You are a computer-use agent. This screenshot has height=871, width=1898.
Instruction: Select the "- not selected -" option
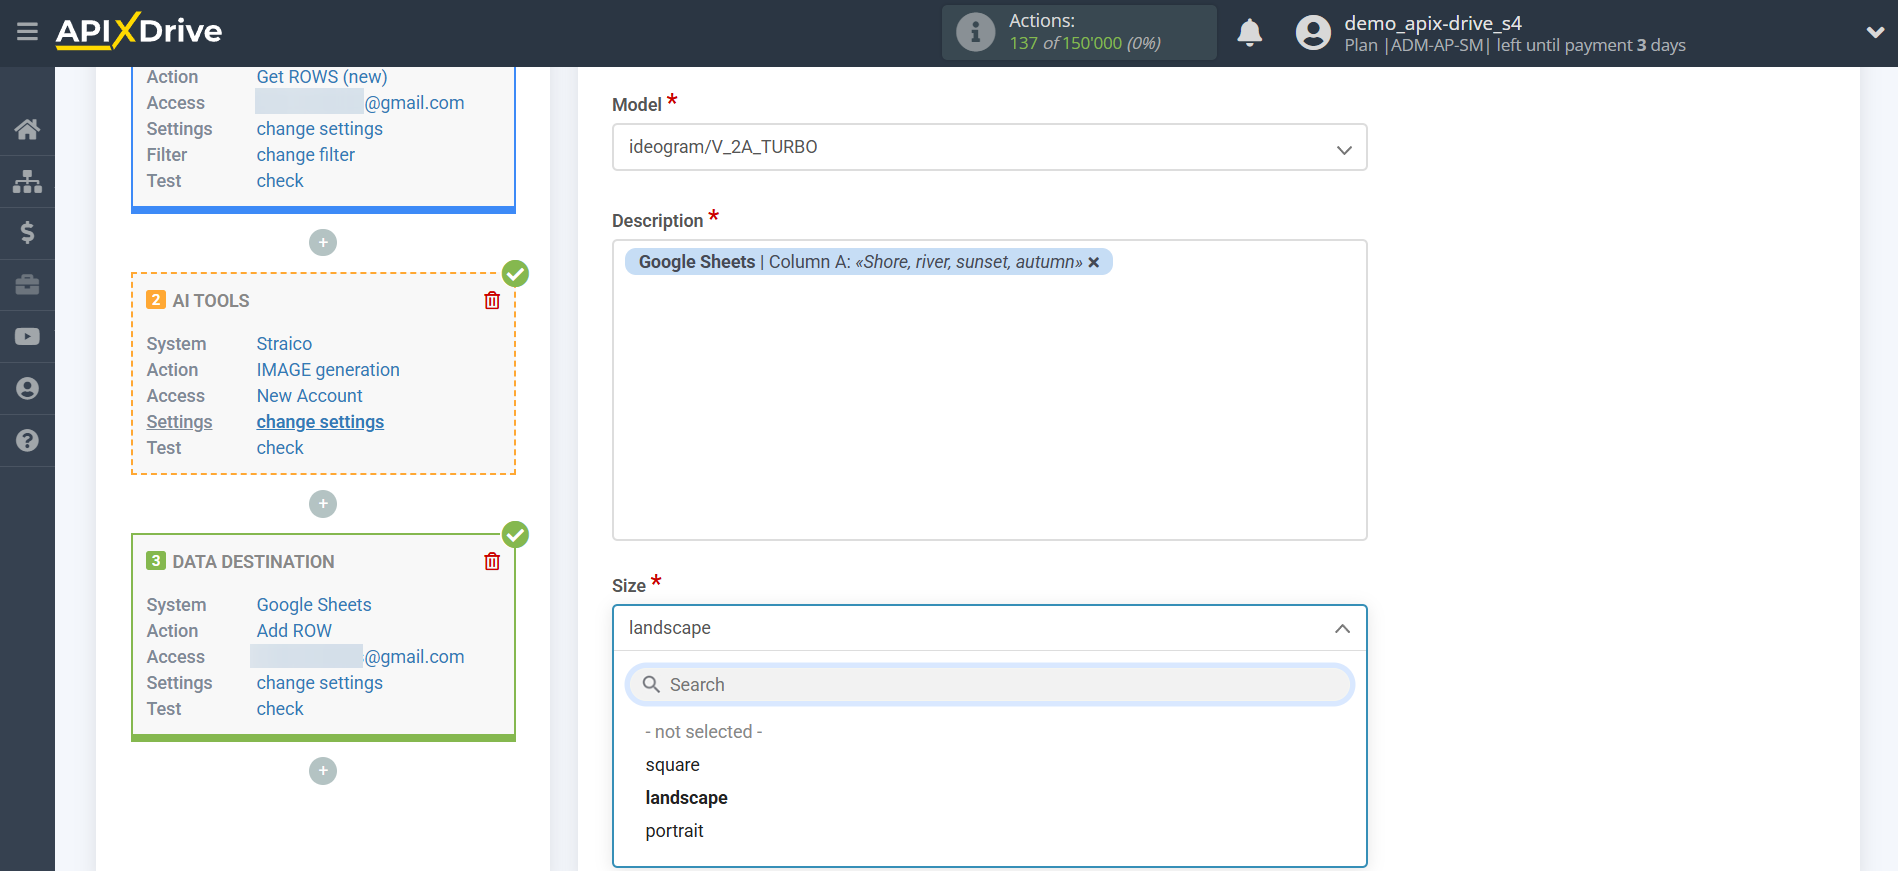(x=704, y=732)
